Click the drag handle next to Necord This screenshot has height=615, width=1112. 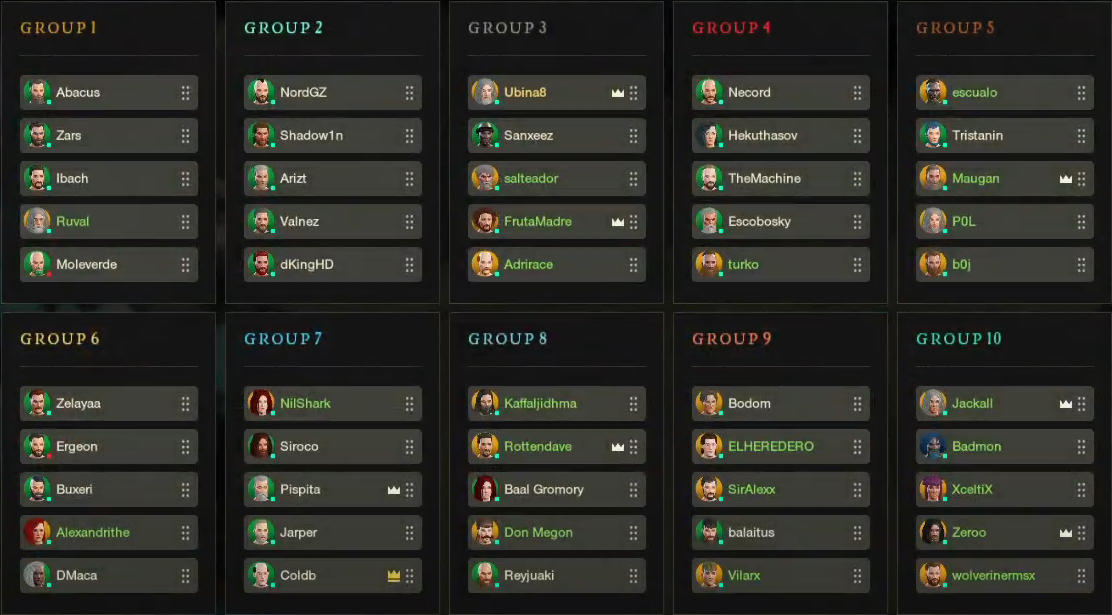pyautogui.click(x=857, y=93)
